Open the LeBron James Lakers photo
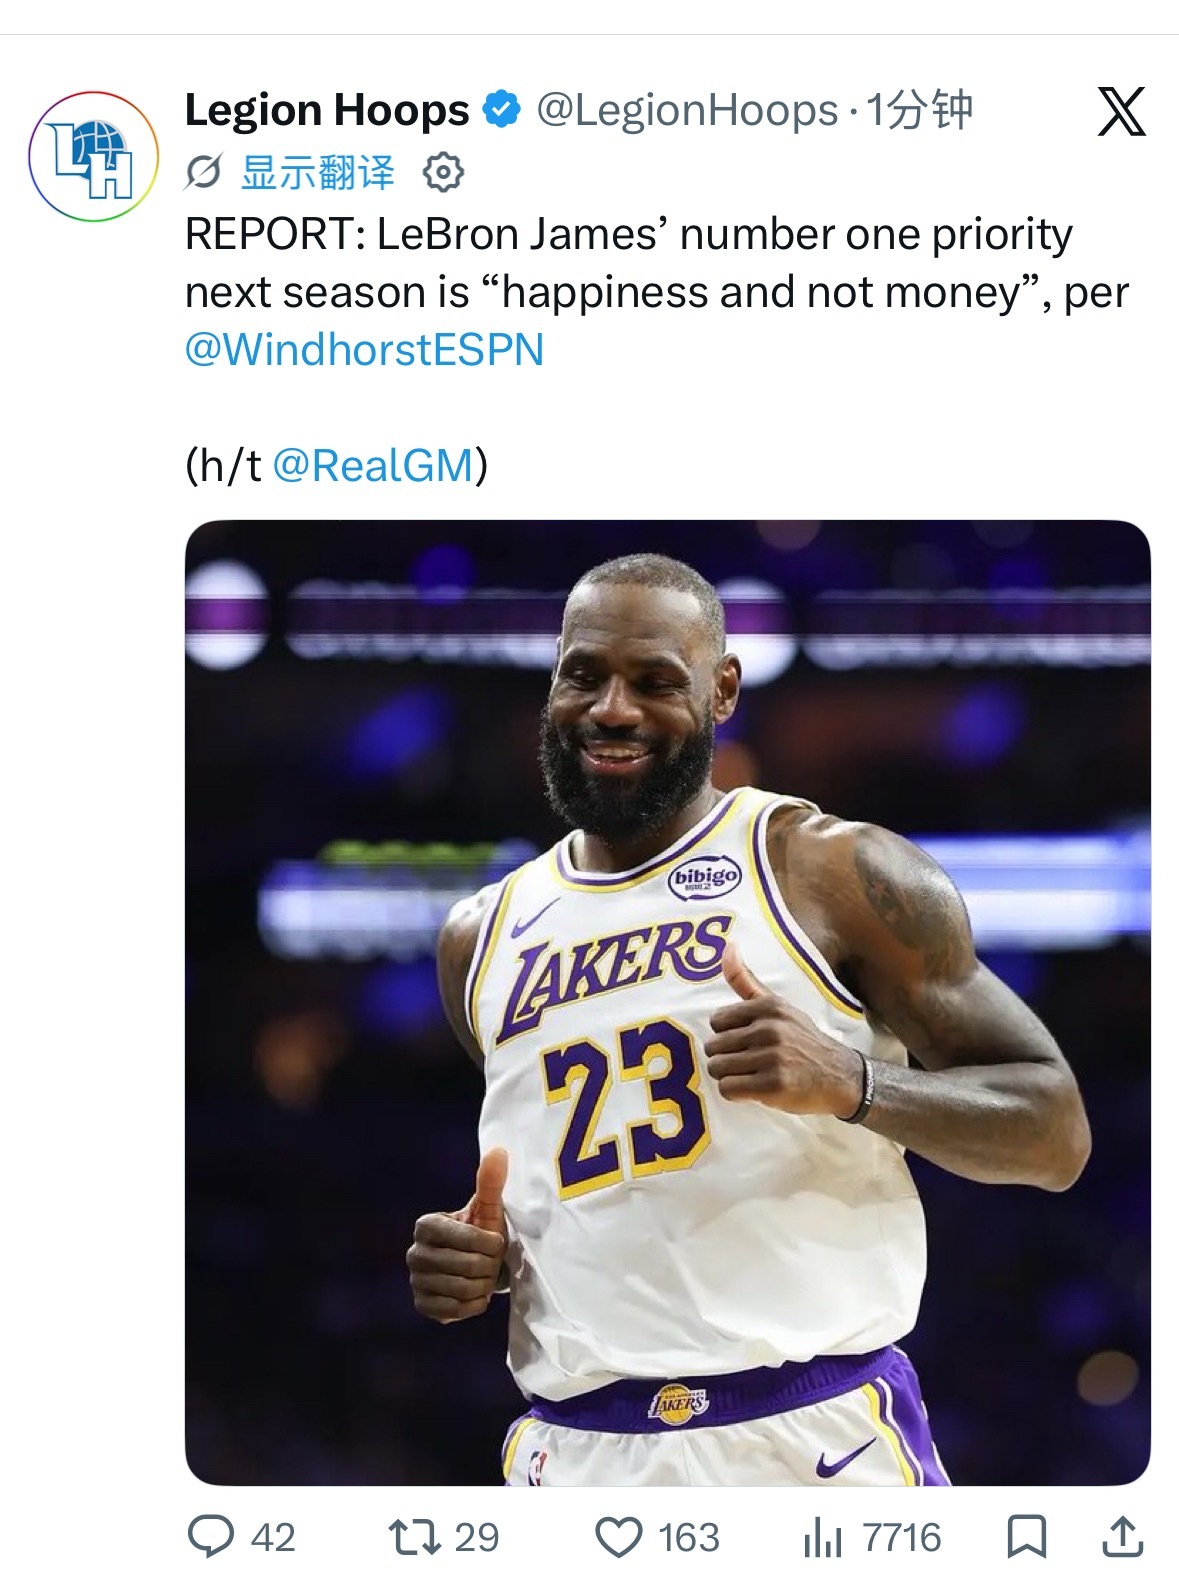This screenshot has width=1179, height=1582. click(668, 1002)
